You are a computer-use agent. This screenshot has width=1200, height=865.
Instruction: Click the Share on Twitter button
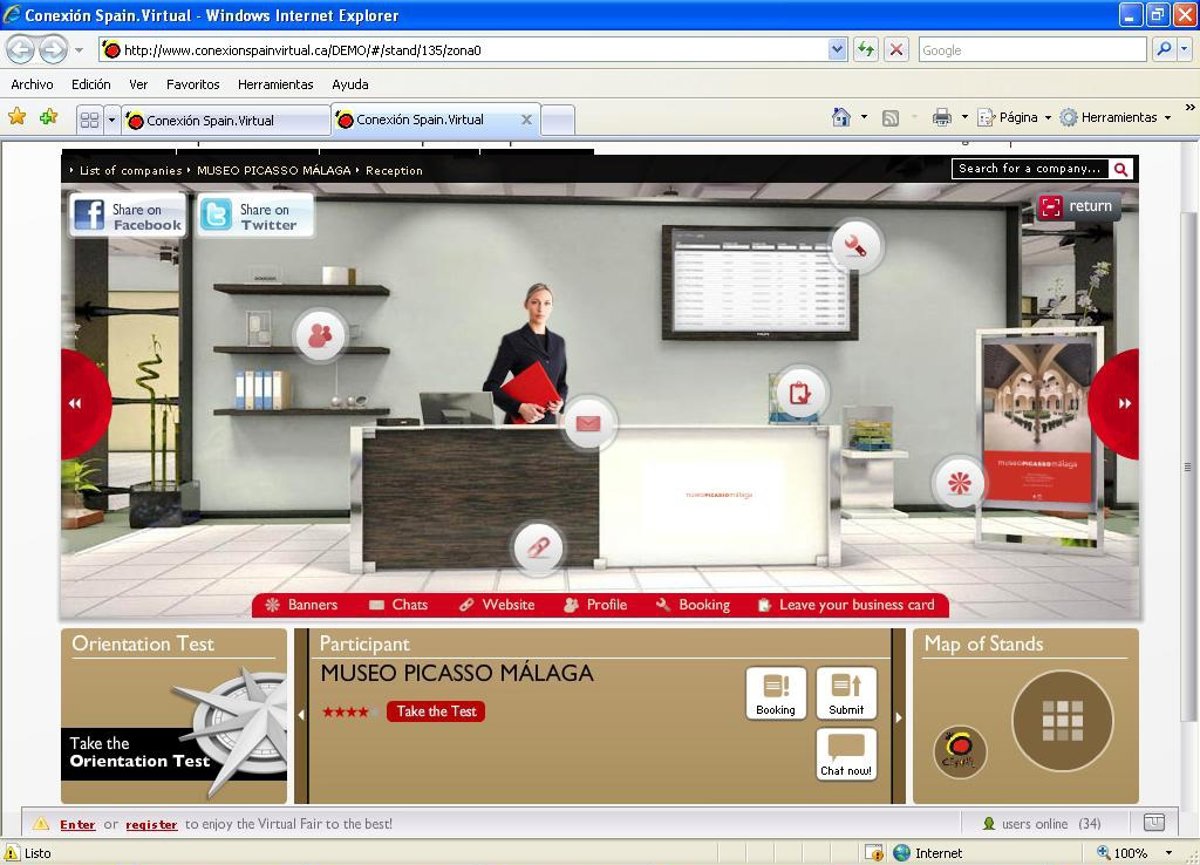point(255,216)
